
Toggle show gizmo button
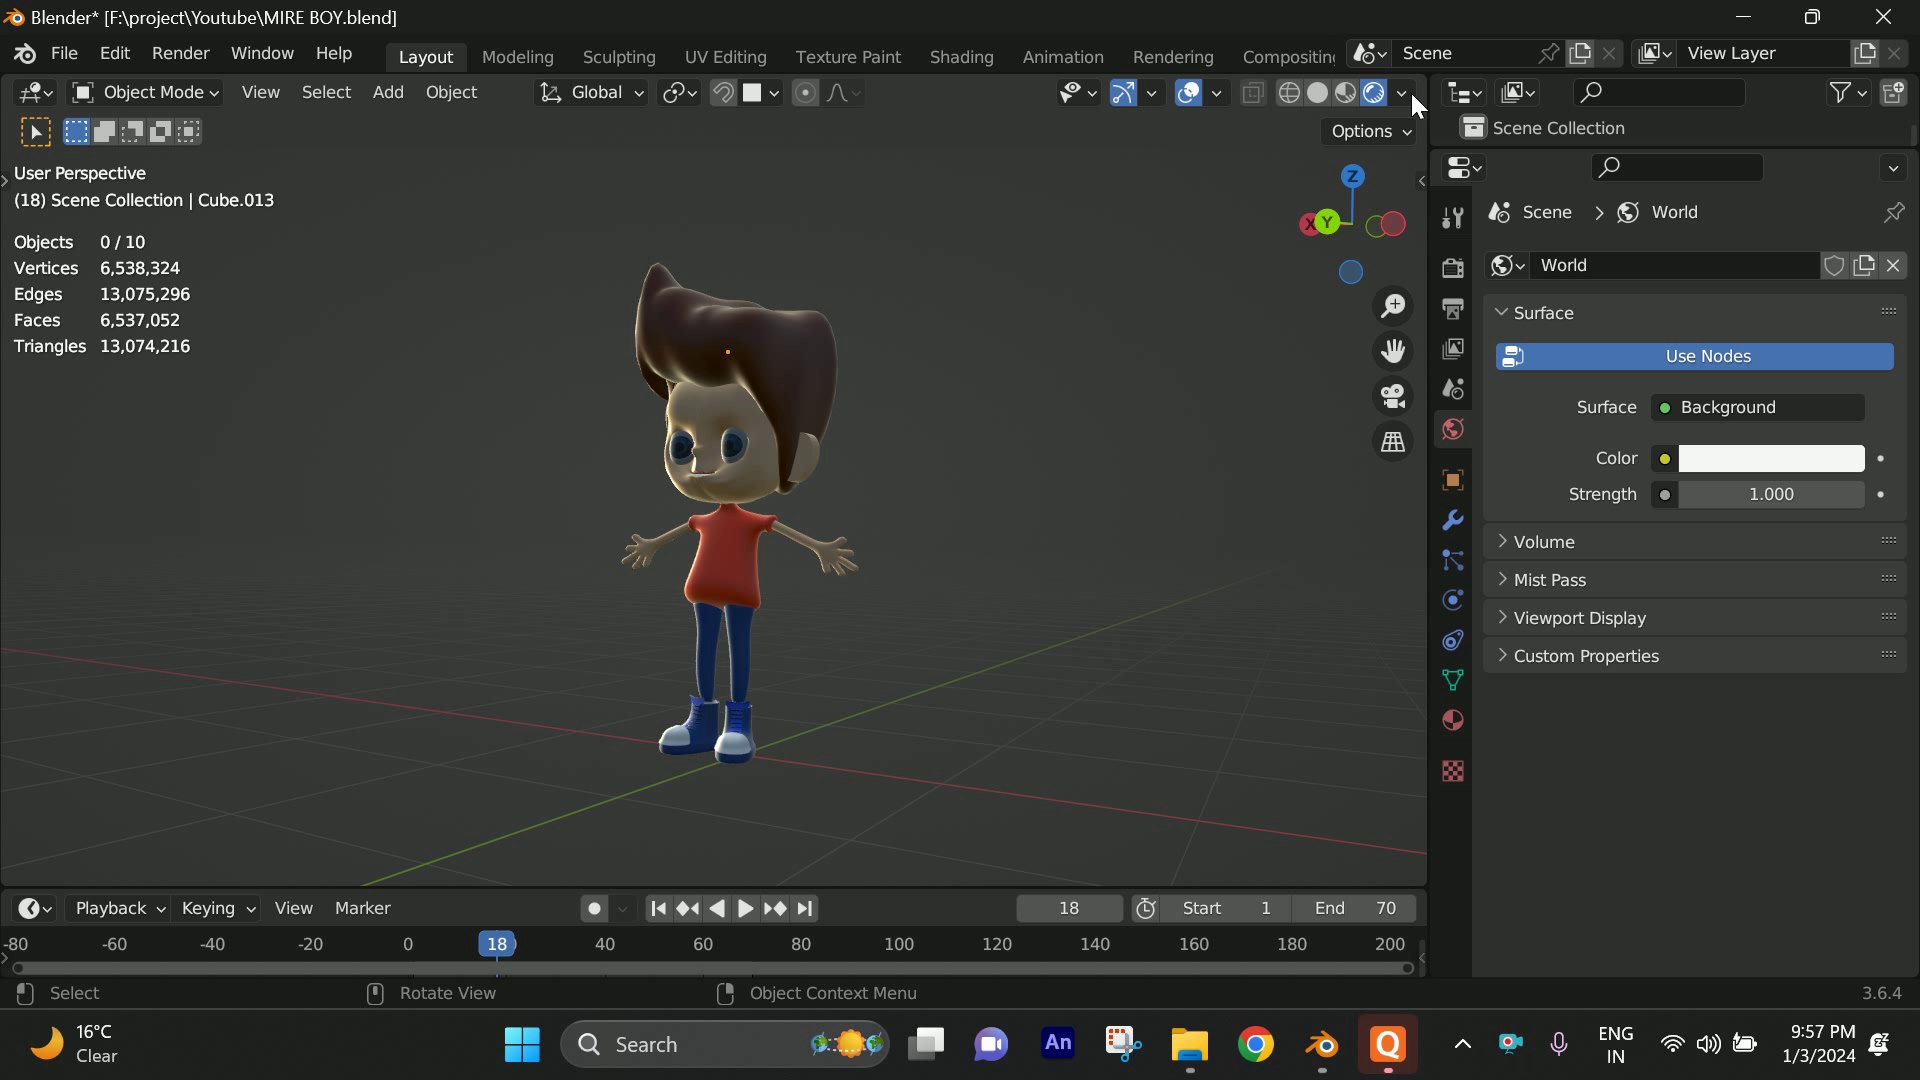1123,93
